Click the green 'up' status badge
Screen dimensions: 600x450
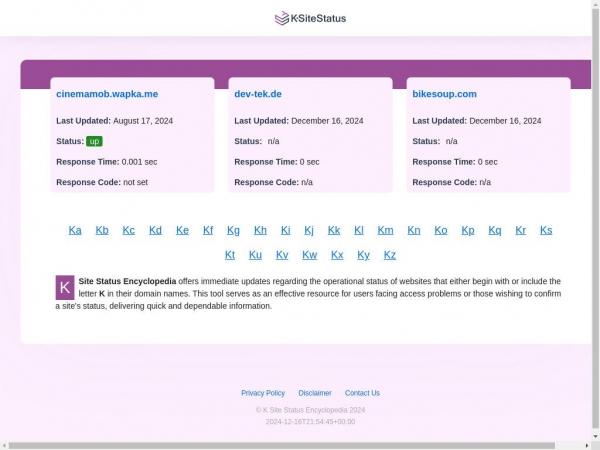coord(94,141)
